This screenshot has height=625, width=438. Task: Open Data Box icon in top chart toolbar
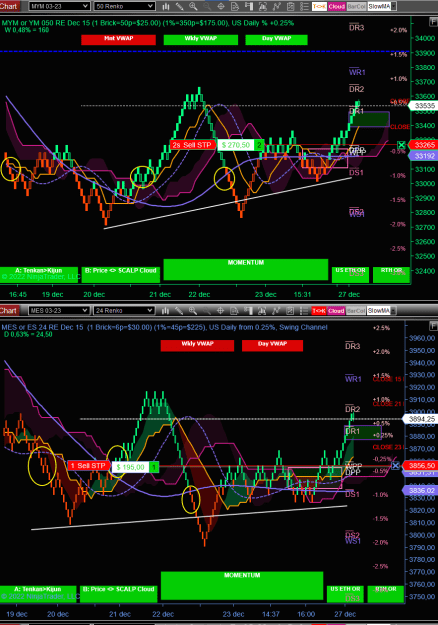[x=235, y=6]
